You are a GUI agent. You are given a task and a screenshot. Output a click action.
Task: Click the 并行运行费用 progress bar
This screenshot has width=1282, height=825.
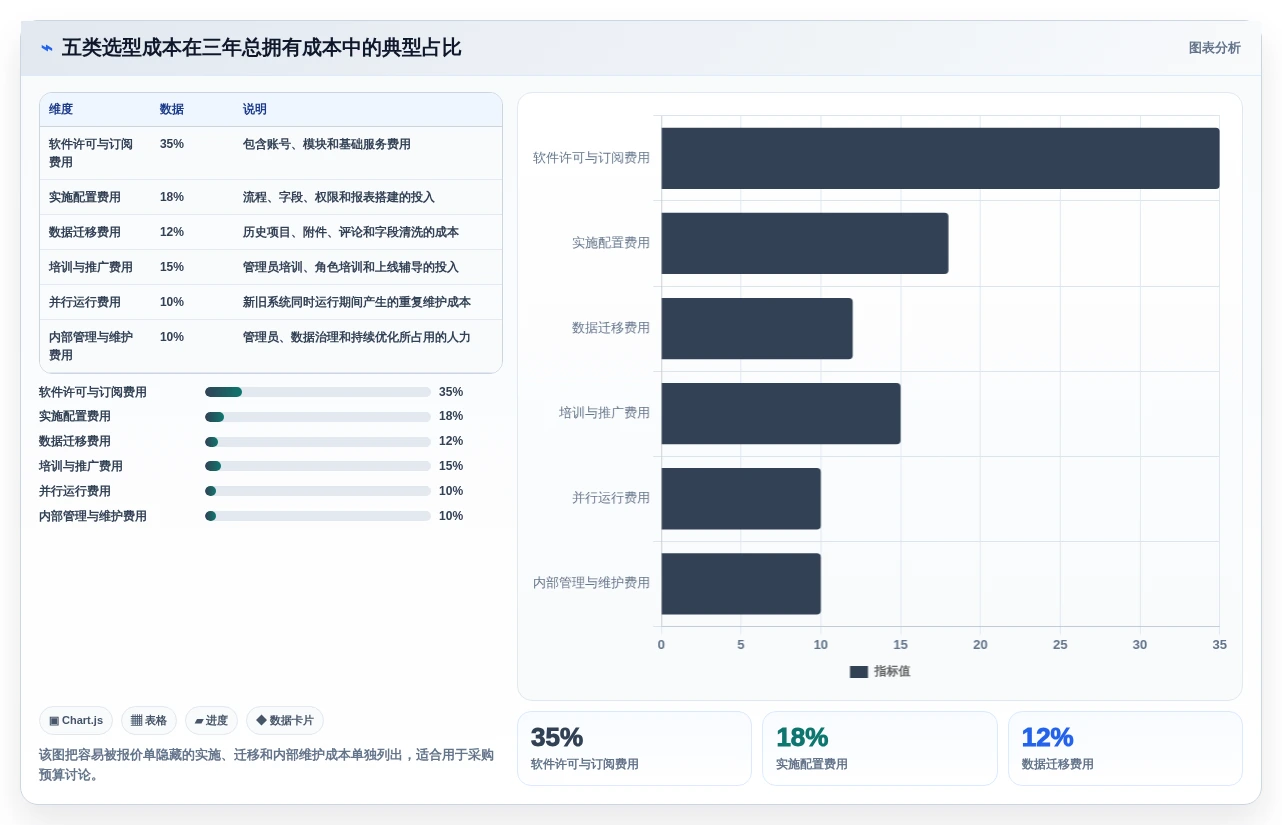click(318, 491)
